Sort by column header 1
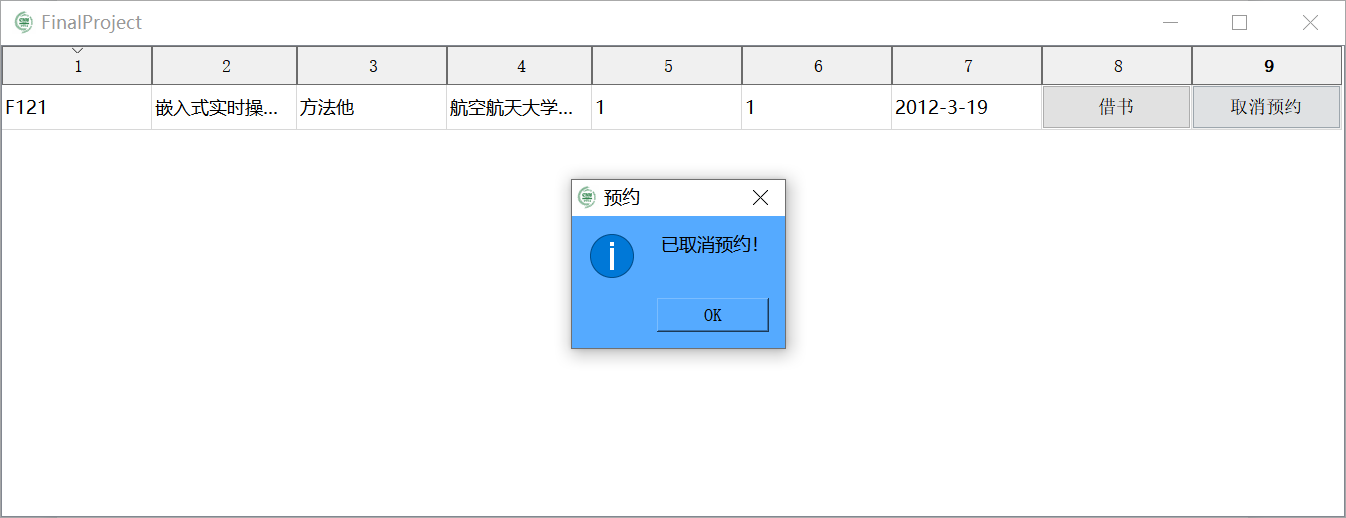This screenshot has width=1346, height=518. 77,66
